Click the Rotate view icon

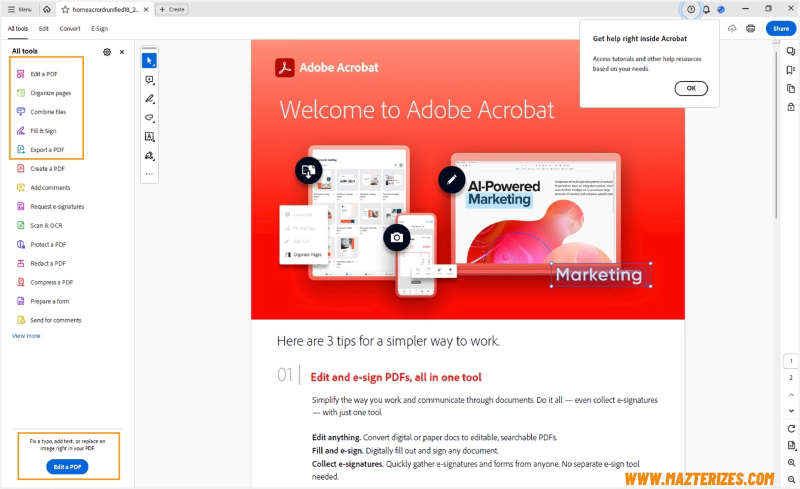(x=791, y=429)
